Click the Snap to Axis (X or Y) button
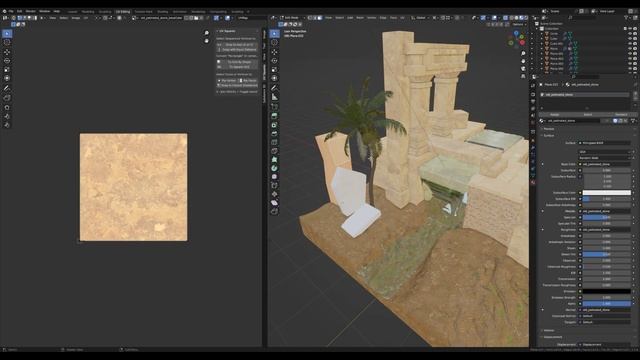 237,44
